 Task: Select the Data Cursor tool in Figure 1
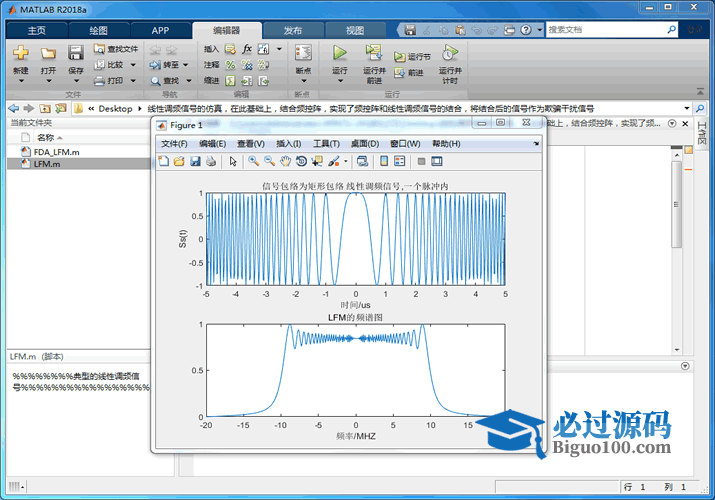click(x=317, y=161)
